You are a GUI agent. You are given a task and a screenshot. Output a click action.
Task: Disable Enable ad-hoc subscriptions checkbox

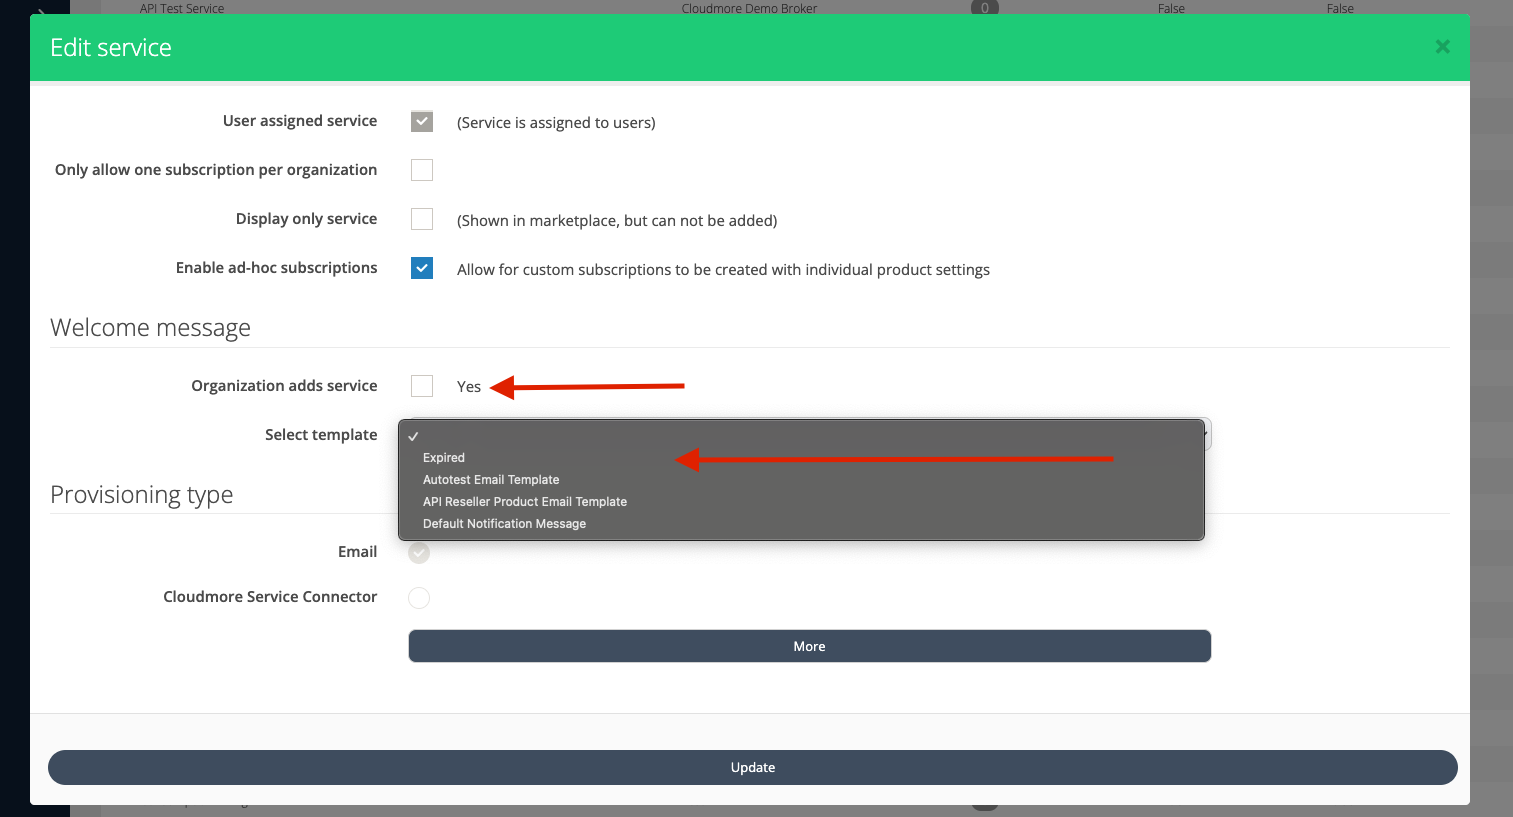[422, 268]
